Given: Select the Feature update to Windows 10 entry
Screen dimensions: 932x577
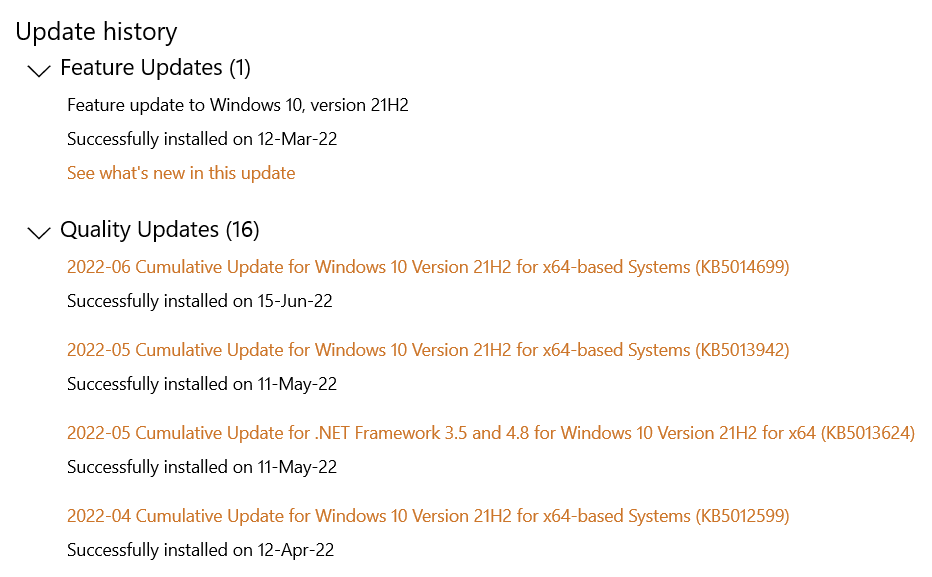Looking at the screenshot, I should (237, 105).
